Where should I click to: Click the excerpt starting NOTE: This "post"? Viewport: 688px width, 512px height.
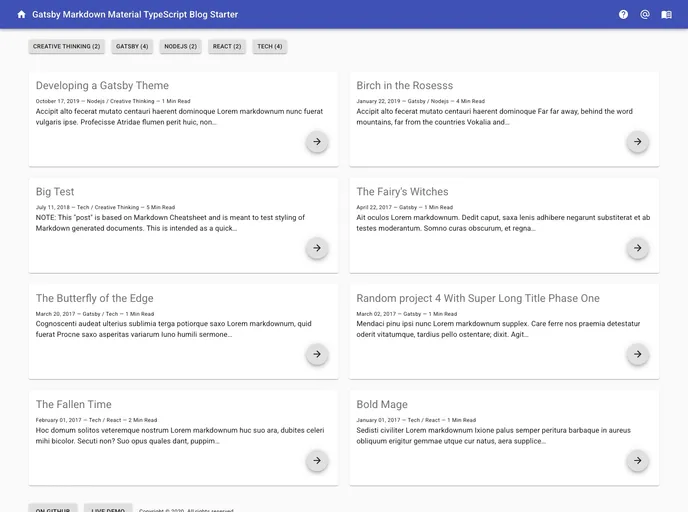tap(170, 223)
